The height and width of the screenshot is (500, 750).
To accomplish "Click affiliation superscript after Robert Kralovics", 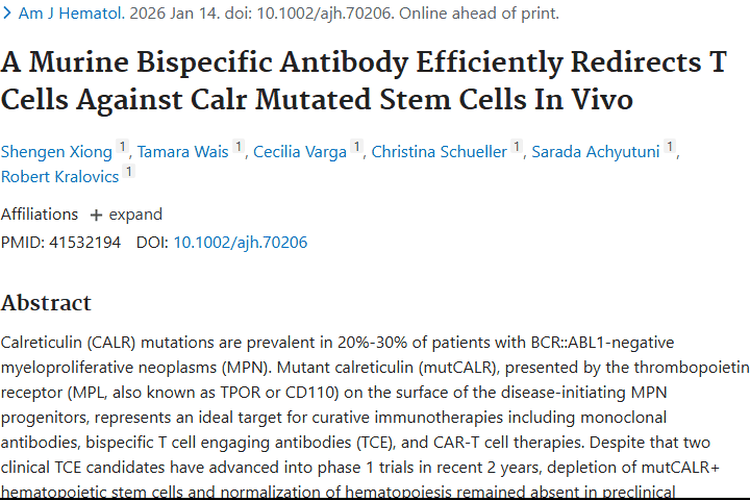I will (x=129, y=172).
